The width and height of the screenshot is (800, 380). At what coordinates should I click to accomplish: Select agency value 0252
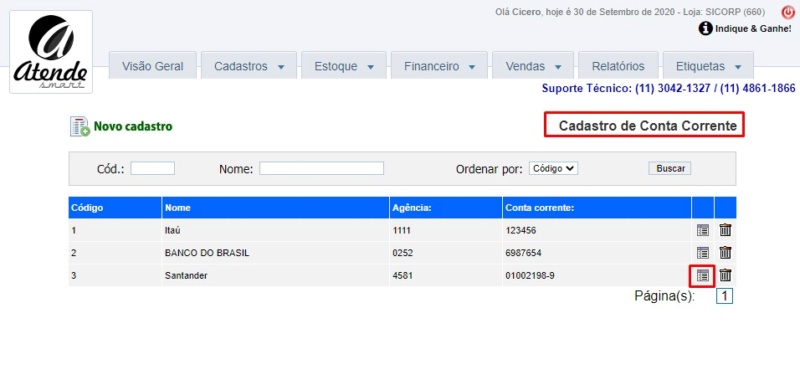pos(403,253)
